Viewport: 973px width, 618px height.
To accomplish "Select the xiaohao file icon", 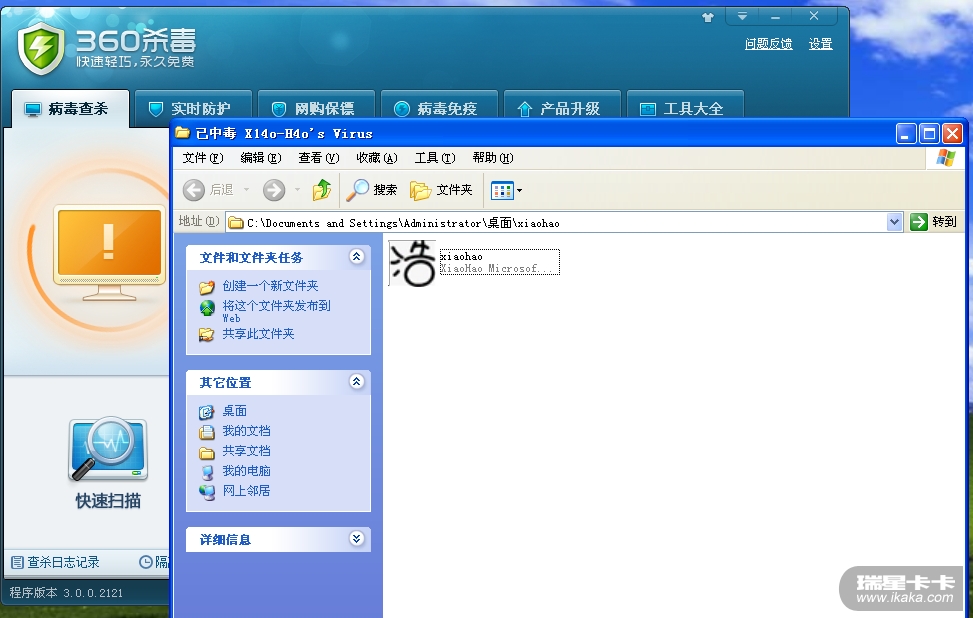I will pos(412,263).
